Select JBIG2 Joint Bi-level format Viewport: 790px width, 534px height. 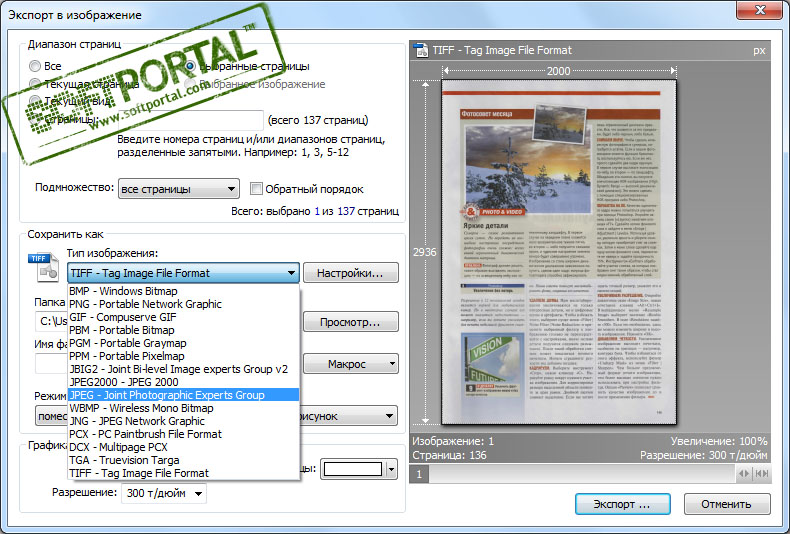click(183, 369)
